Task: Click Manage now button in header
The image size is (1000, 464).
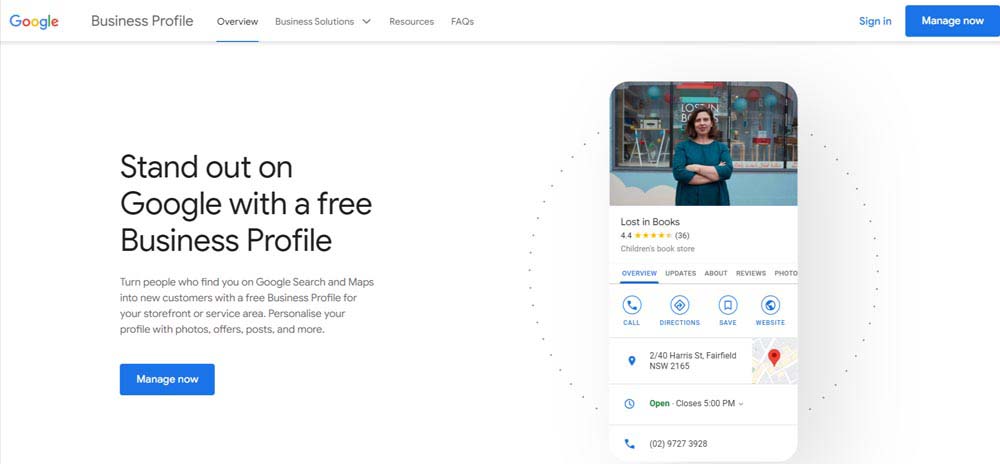Action: (952, 21)
